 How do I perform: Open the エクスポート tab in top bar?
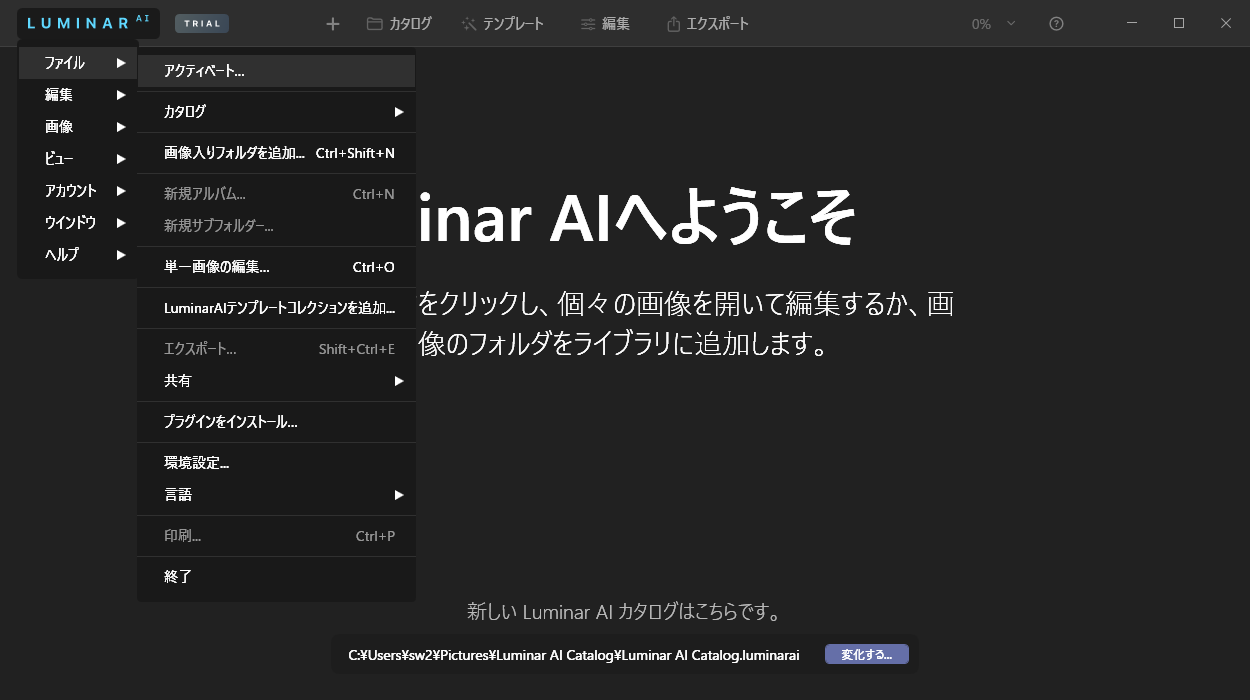[707, 24]
